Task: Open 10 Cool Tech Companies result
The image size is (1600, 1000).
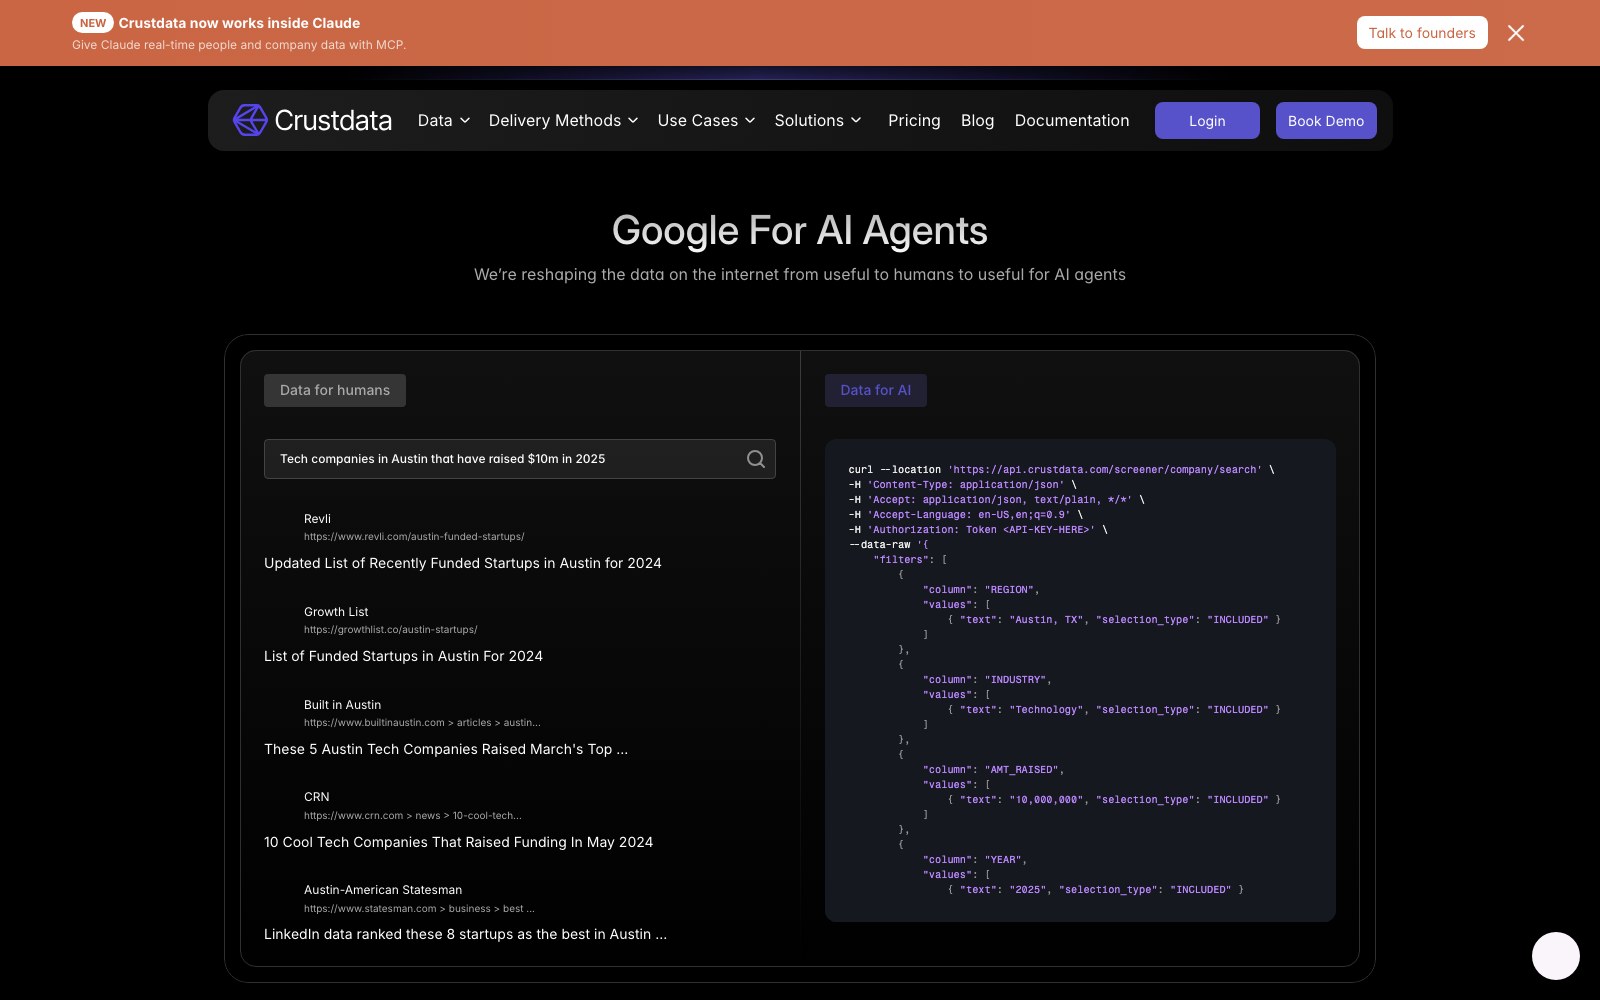Action: click(x=458, y=842)
